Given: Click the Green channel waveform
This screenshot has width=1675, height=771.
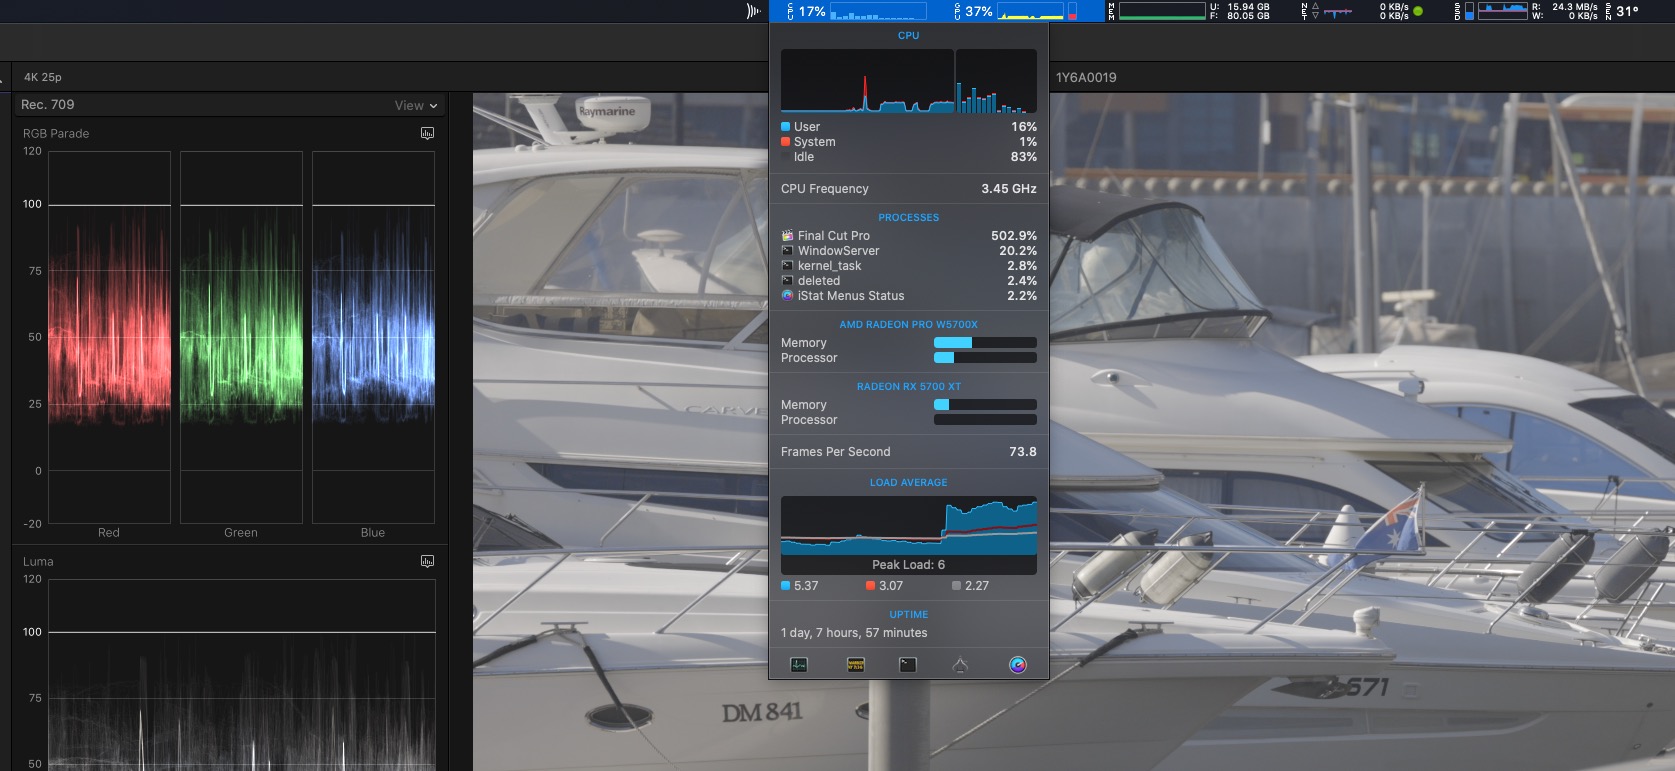Looking at the screenshot, I should coord(241,337).
